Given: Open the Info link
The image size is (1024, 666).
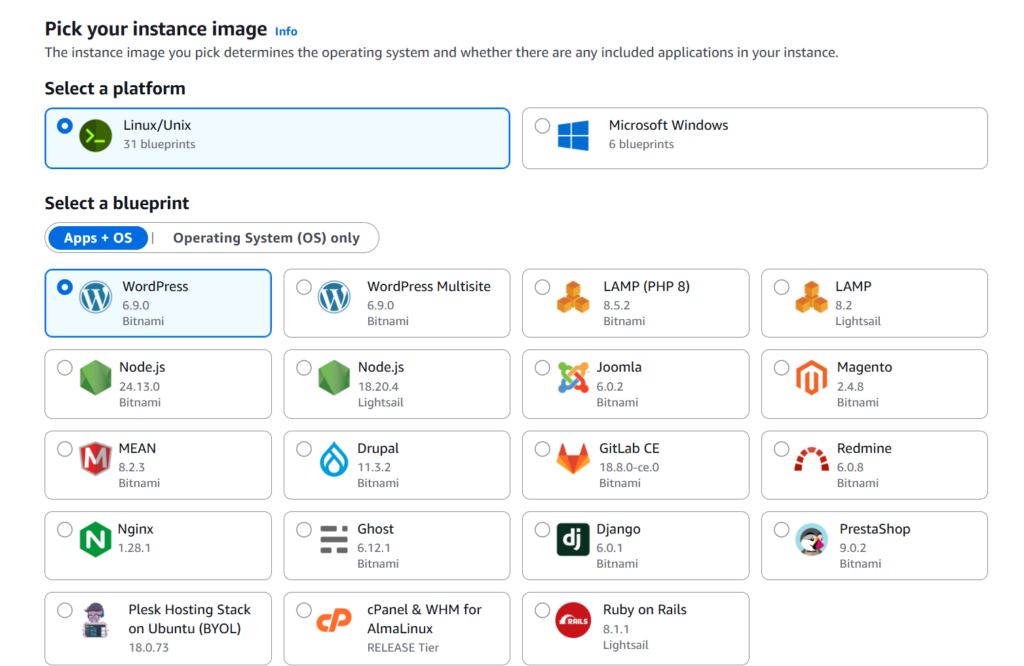Looking at the screenshot, I should 286,31.
